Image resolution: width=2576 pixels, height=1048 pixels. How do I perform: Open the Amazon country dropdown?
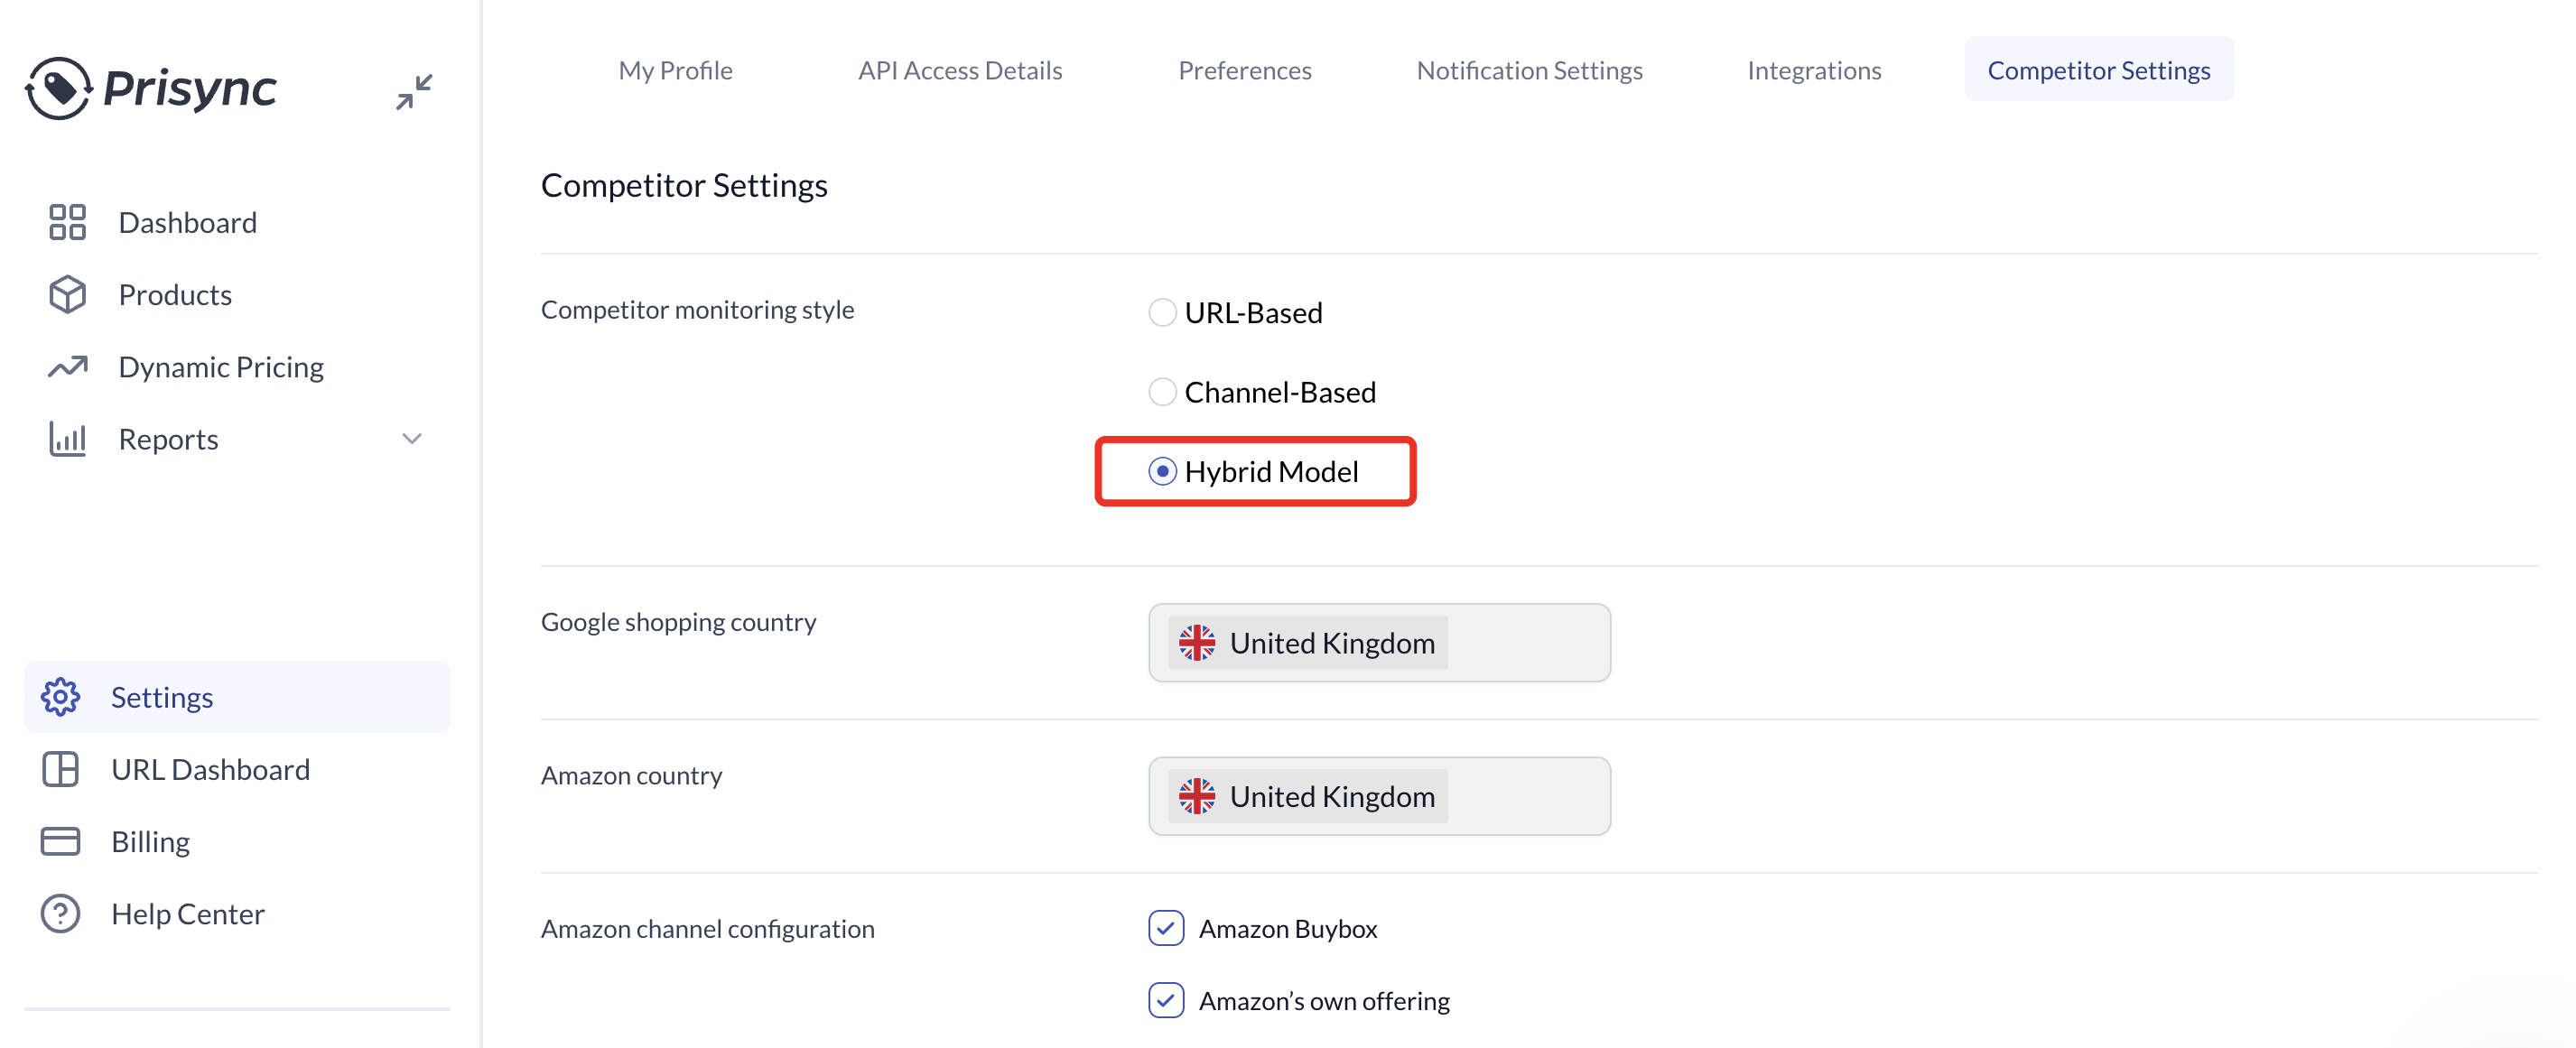pyautogui.click(x=1379, y=796)
